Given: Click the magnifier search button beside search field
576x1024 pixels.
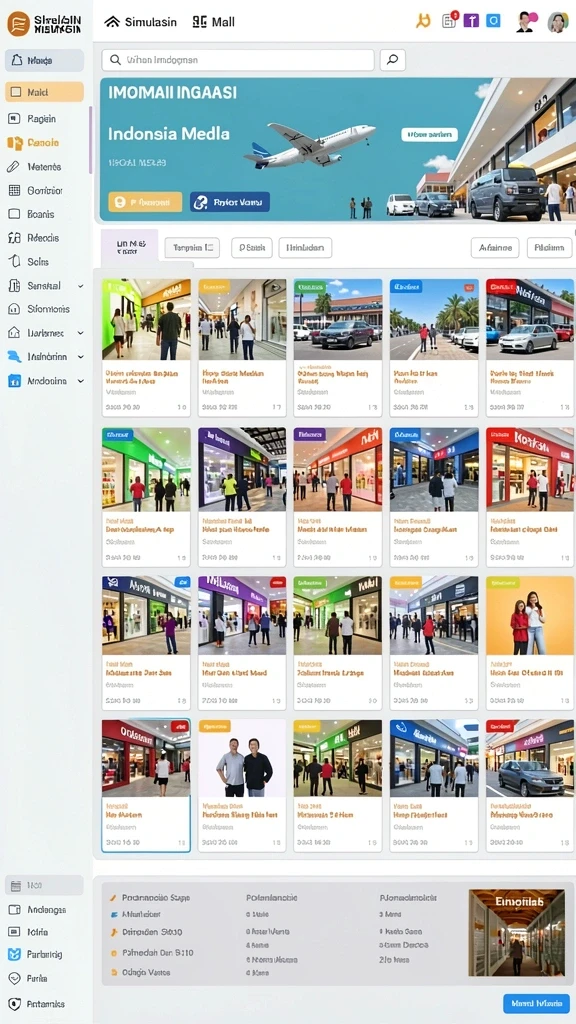Looking at the screenshot, I should (x=392, y=59).
